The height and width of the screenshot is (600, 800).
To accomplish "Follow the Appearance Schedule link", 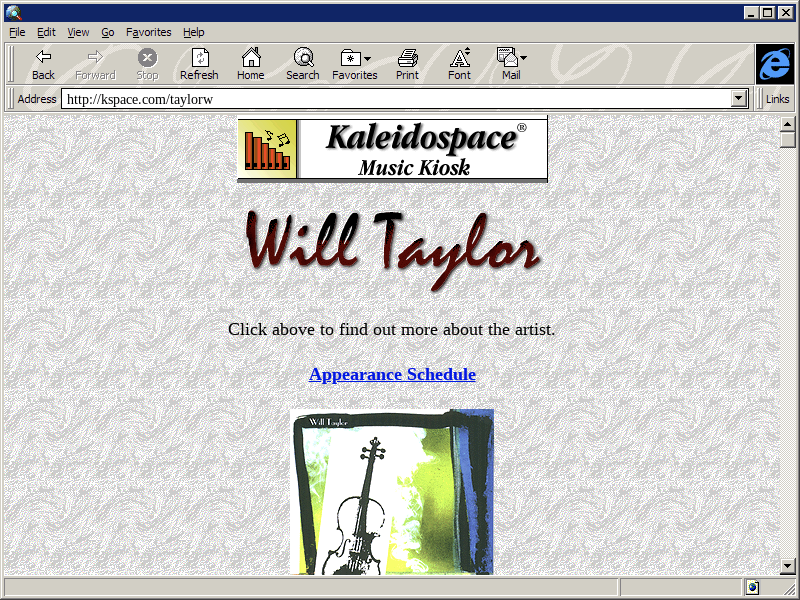I will pyautogui.click(x=392, y=375).
